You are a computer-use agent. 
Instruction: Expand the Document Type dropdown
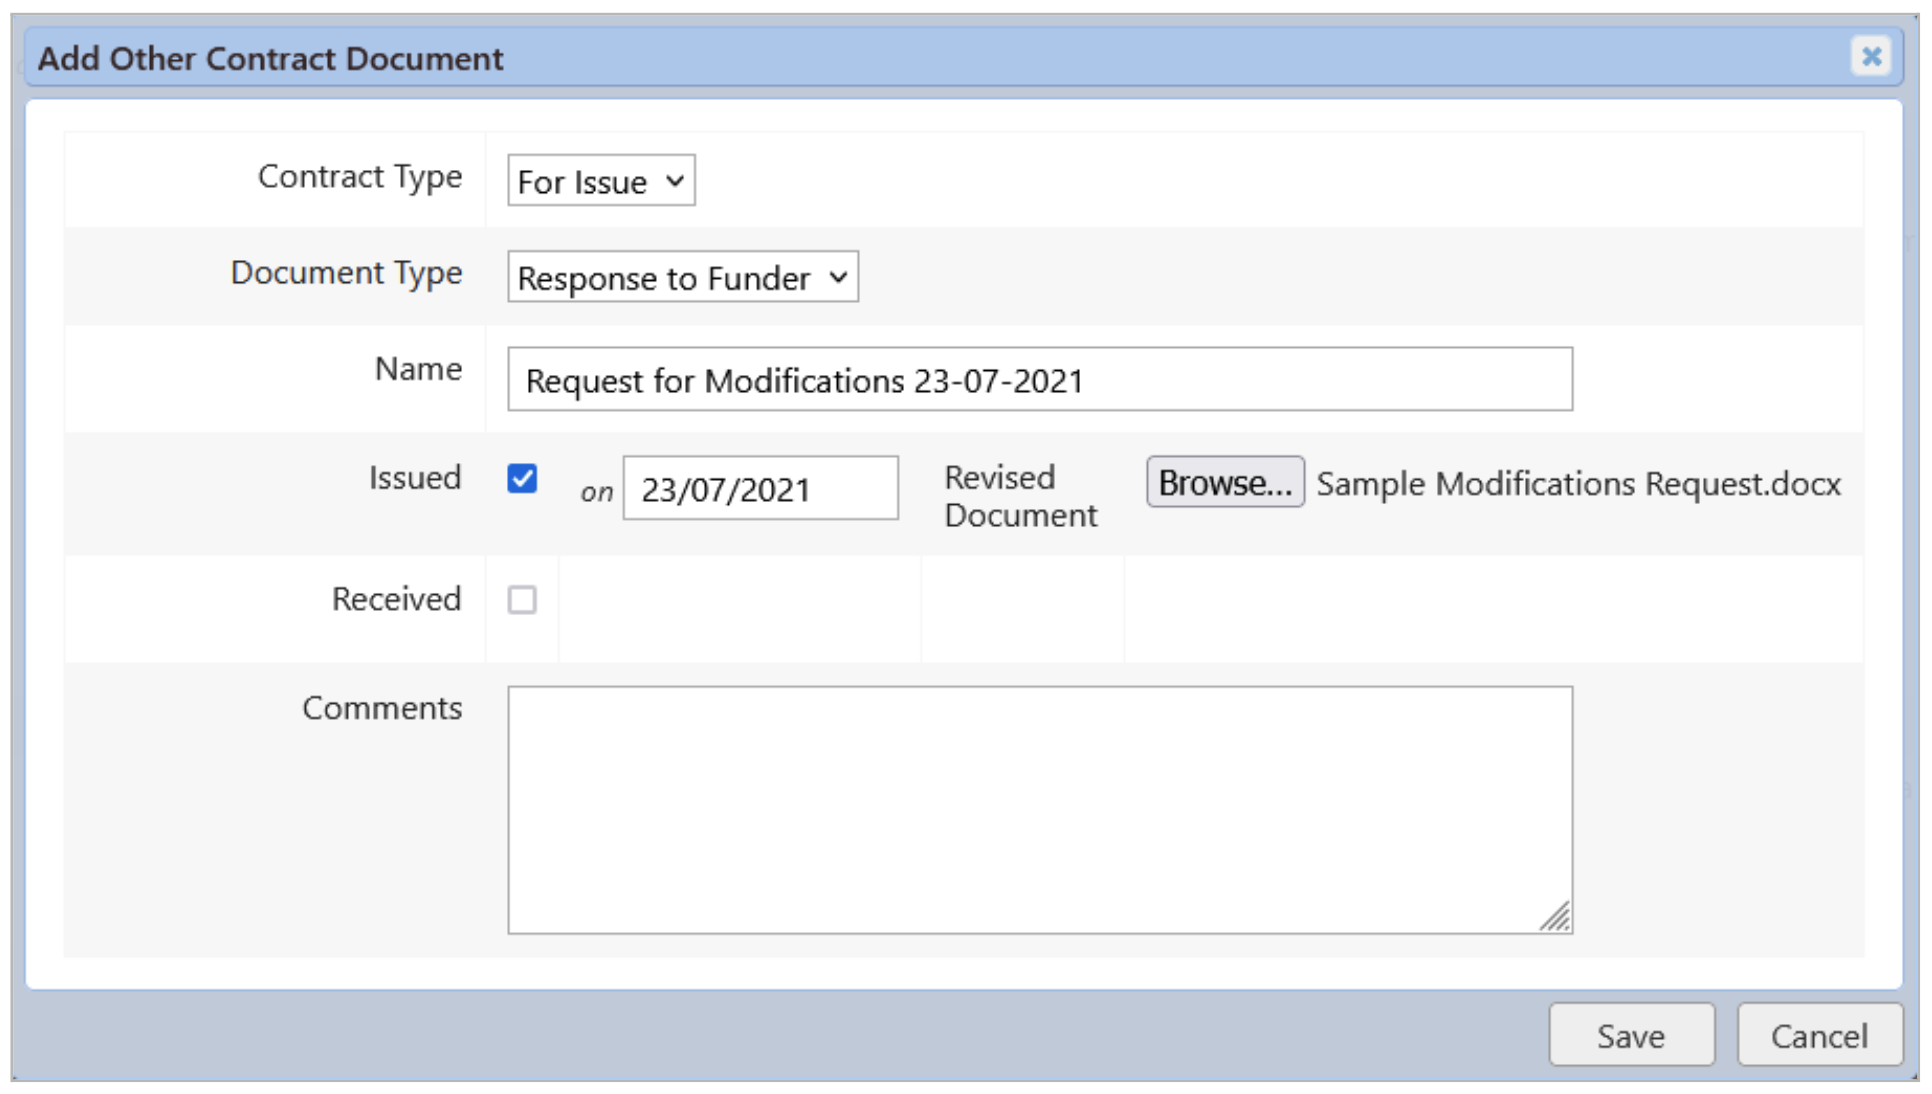[682, 277]
